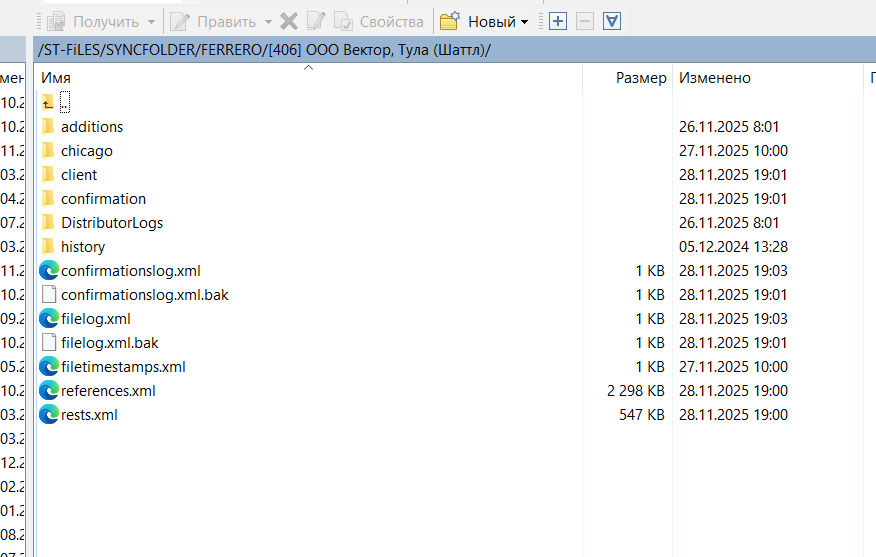Click the minus unselect-files icon

coord(584,22)
